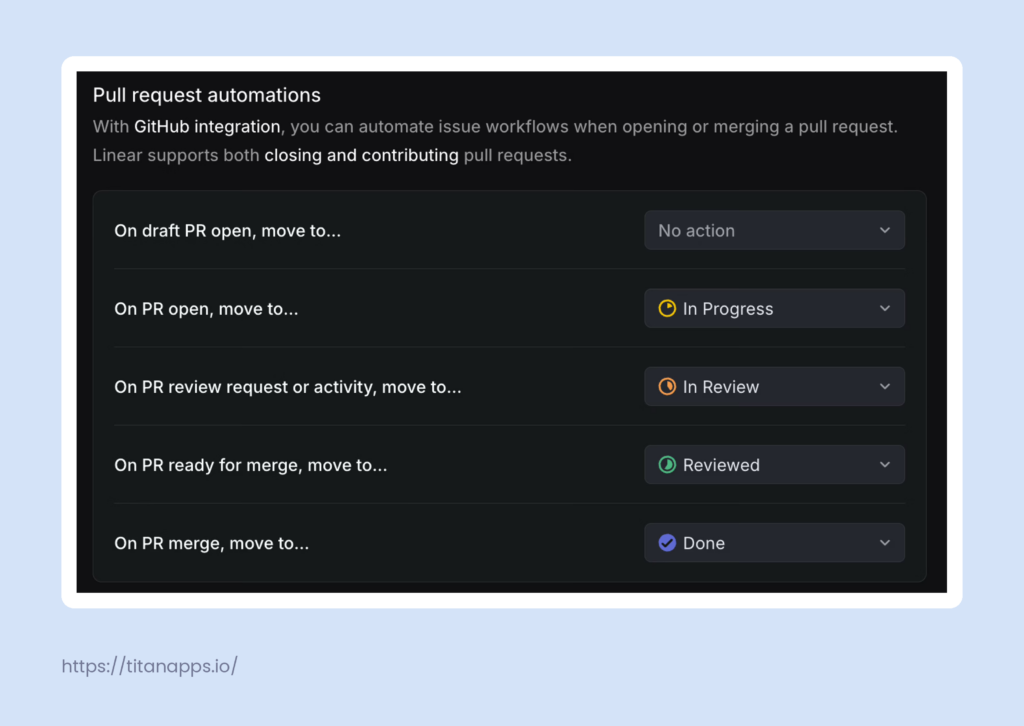This screenshot has height=726, width=1024.
Task: Click the purple Done checkmark icon
Action: tap(667, 543)
